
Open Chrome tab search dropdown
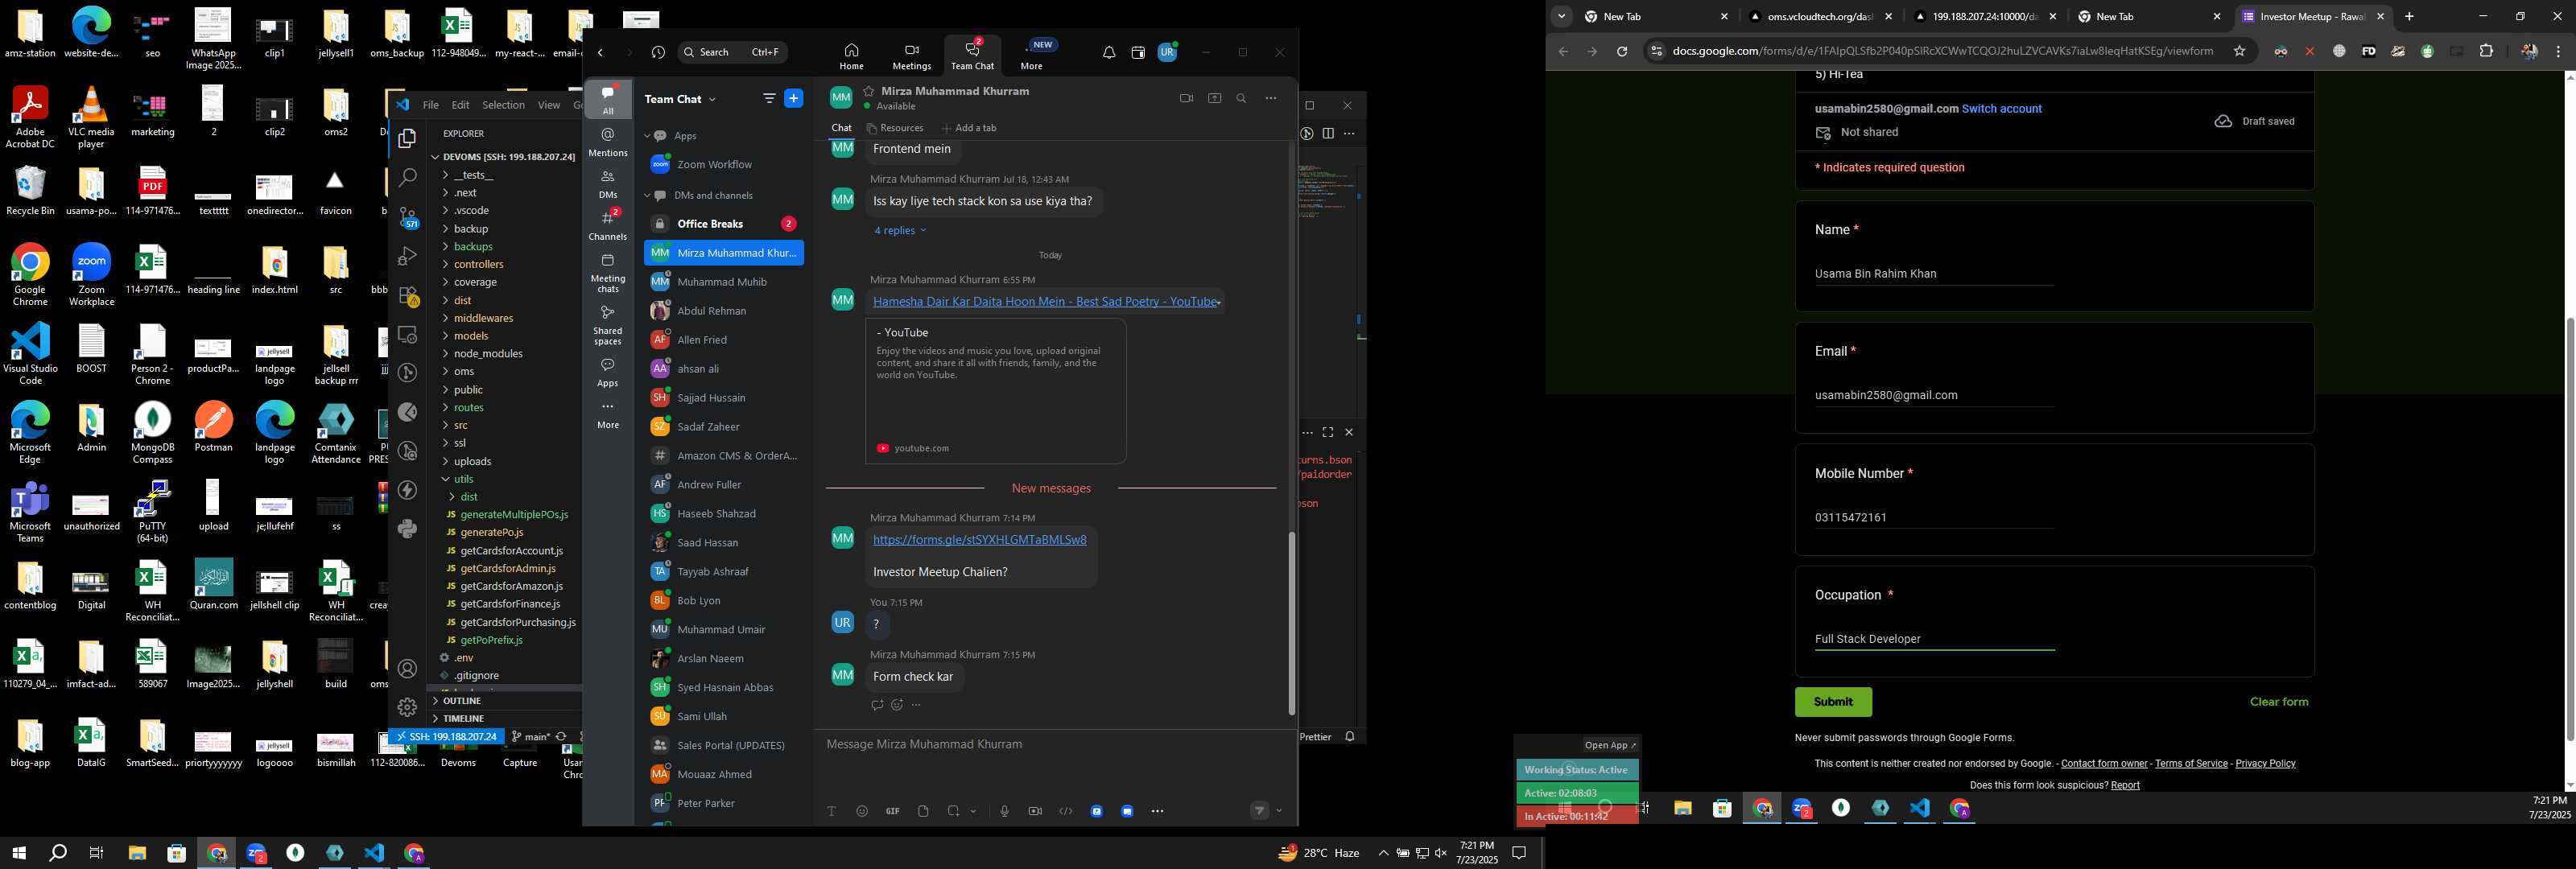click(1561, 16)
